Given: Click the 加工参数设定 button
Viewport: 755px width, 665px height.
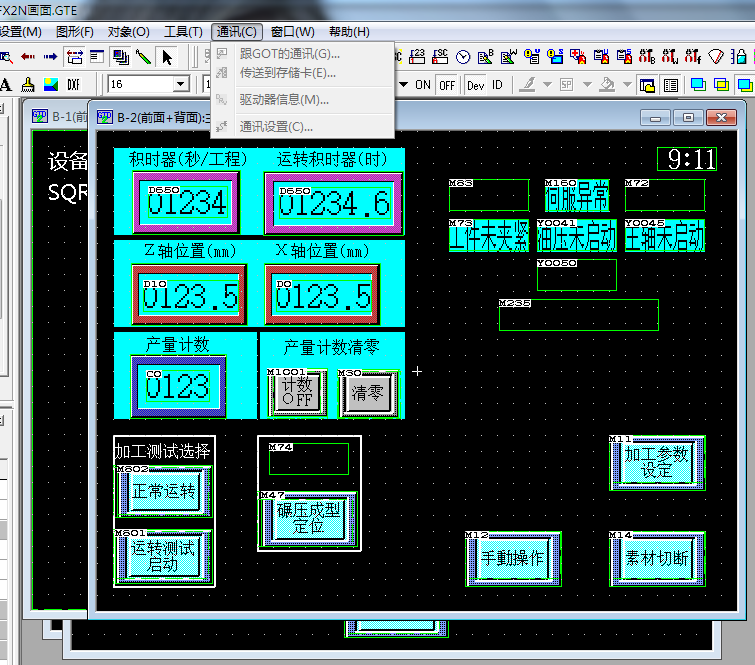Looking at the screenshot, I should tap(657, 462).
